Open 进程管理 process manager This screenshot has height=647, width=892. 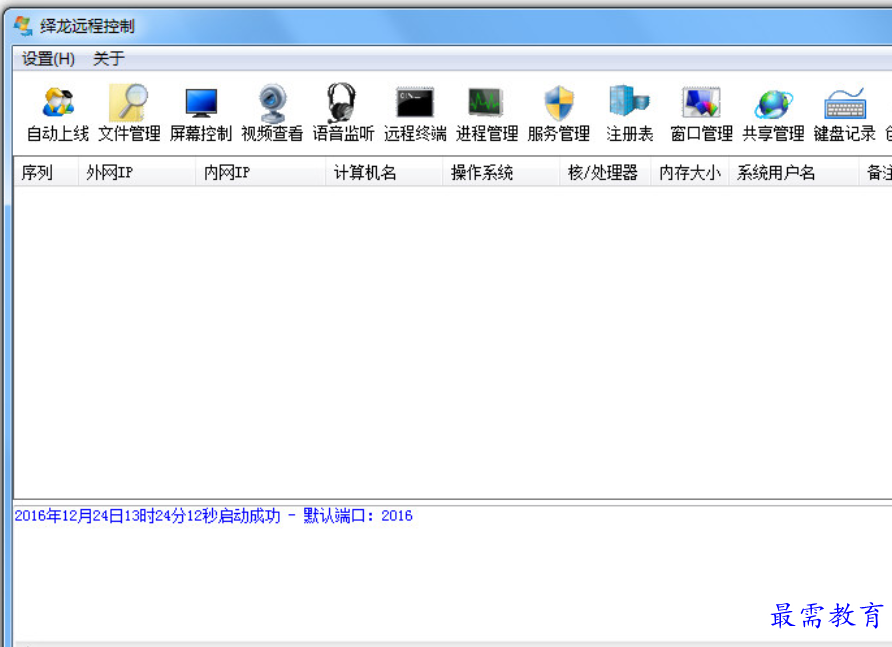click(487, 113)
